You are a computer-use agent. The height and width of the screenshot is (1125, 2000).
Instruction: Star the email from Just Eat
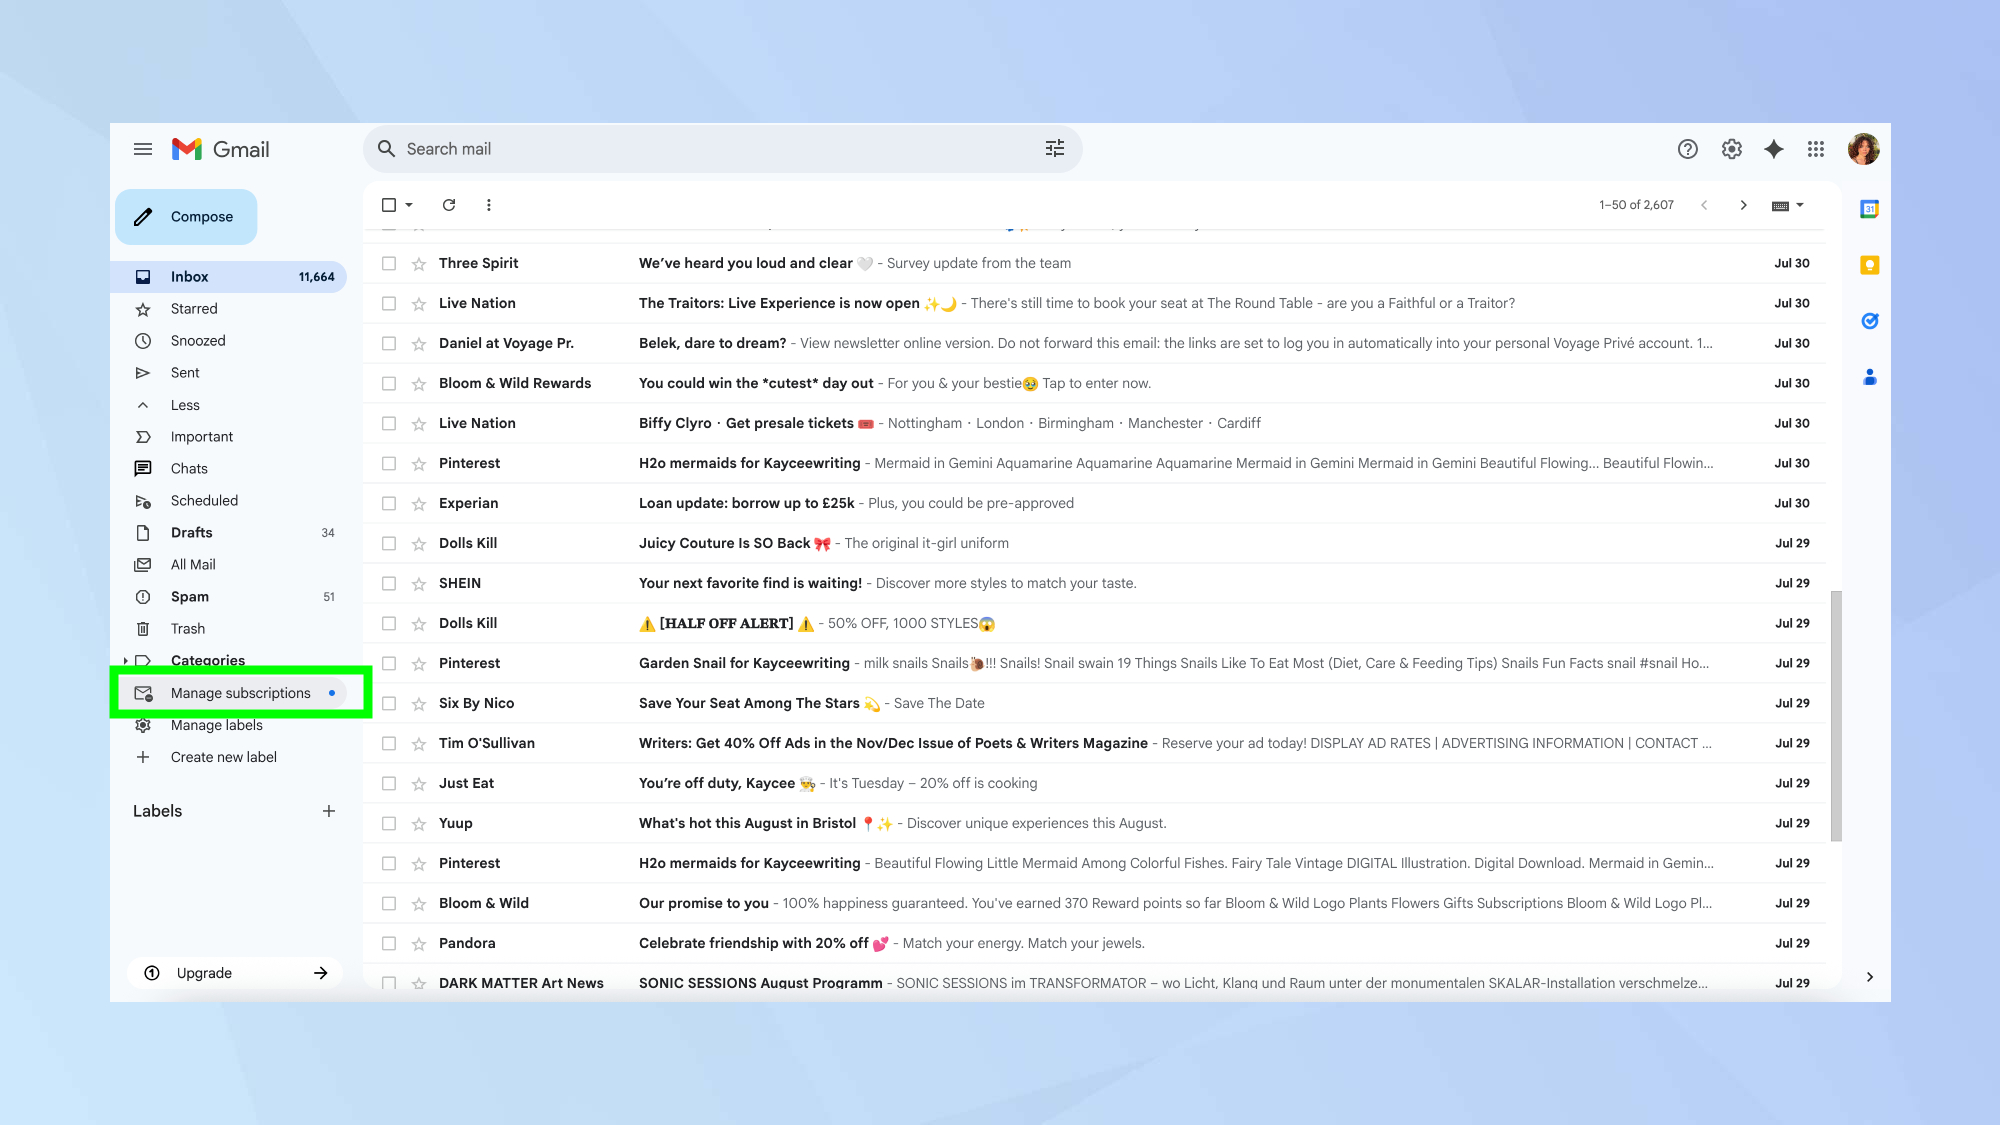pos(418,783)
